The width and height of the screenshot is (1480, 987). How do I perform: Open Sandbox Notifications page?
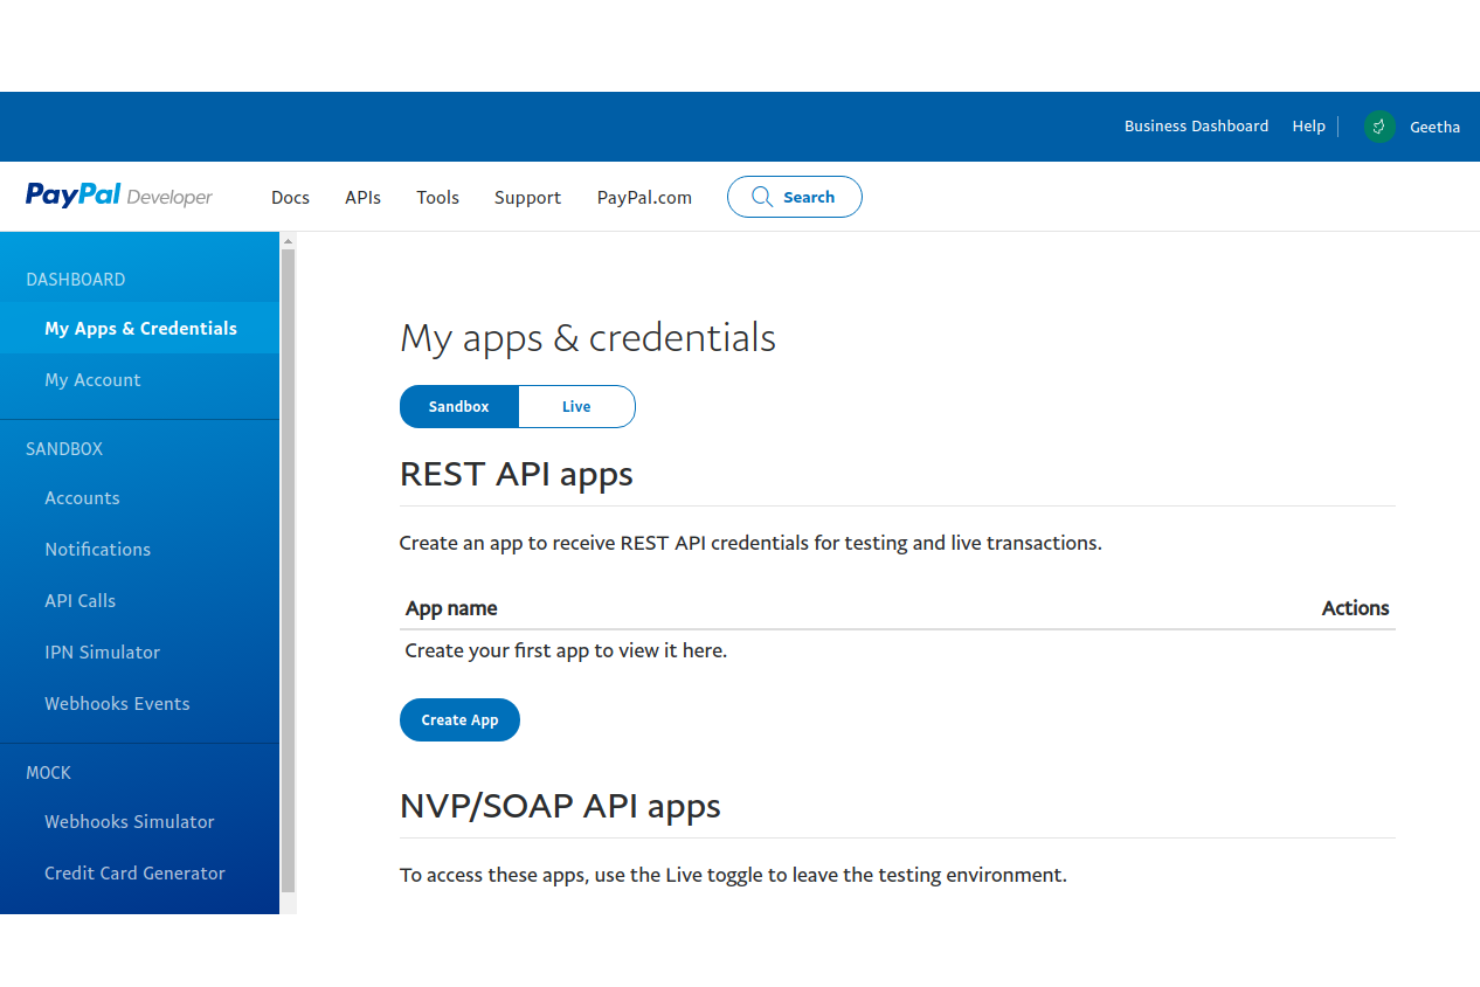tap(97, 549)
